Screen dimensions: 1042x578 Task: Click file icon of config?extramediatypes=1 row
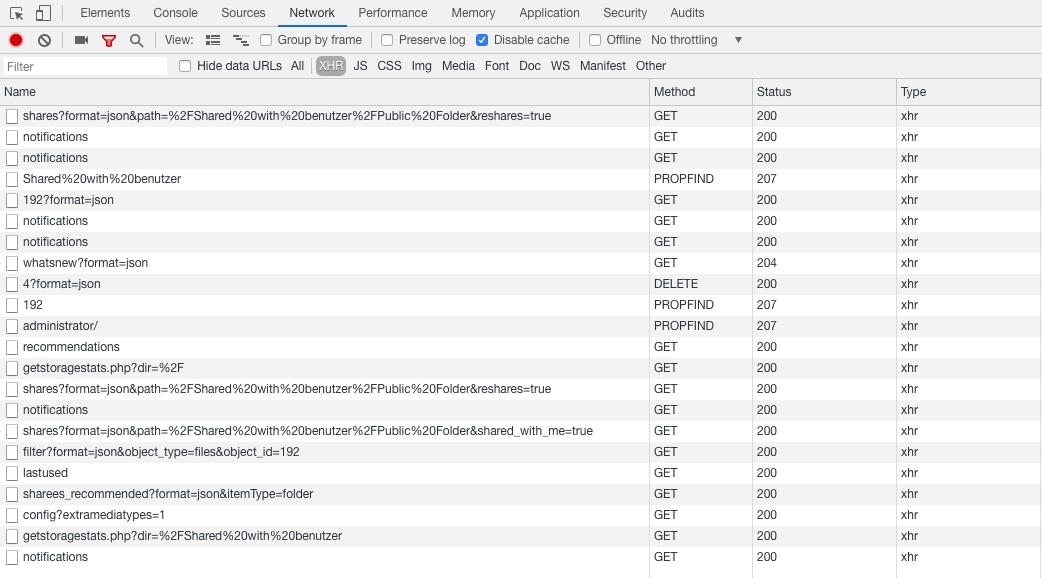(12, 516)
